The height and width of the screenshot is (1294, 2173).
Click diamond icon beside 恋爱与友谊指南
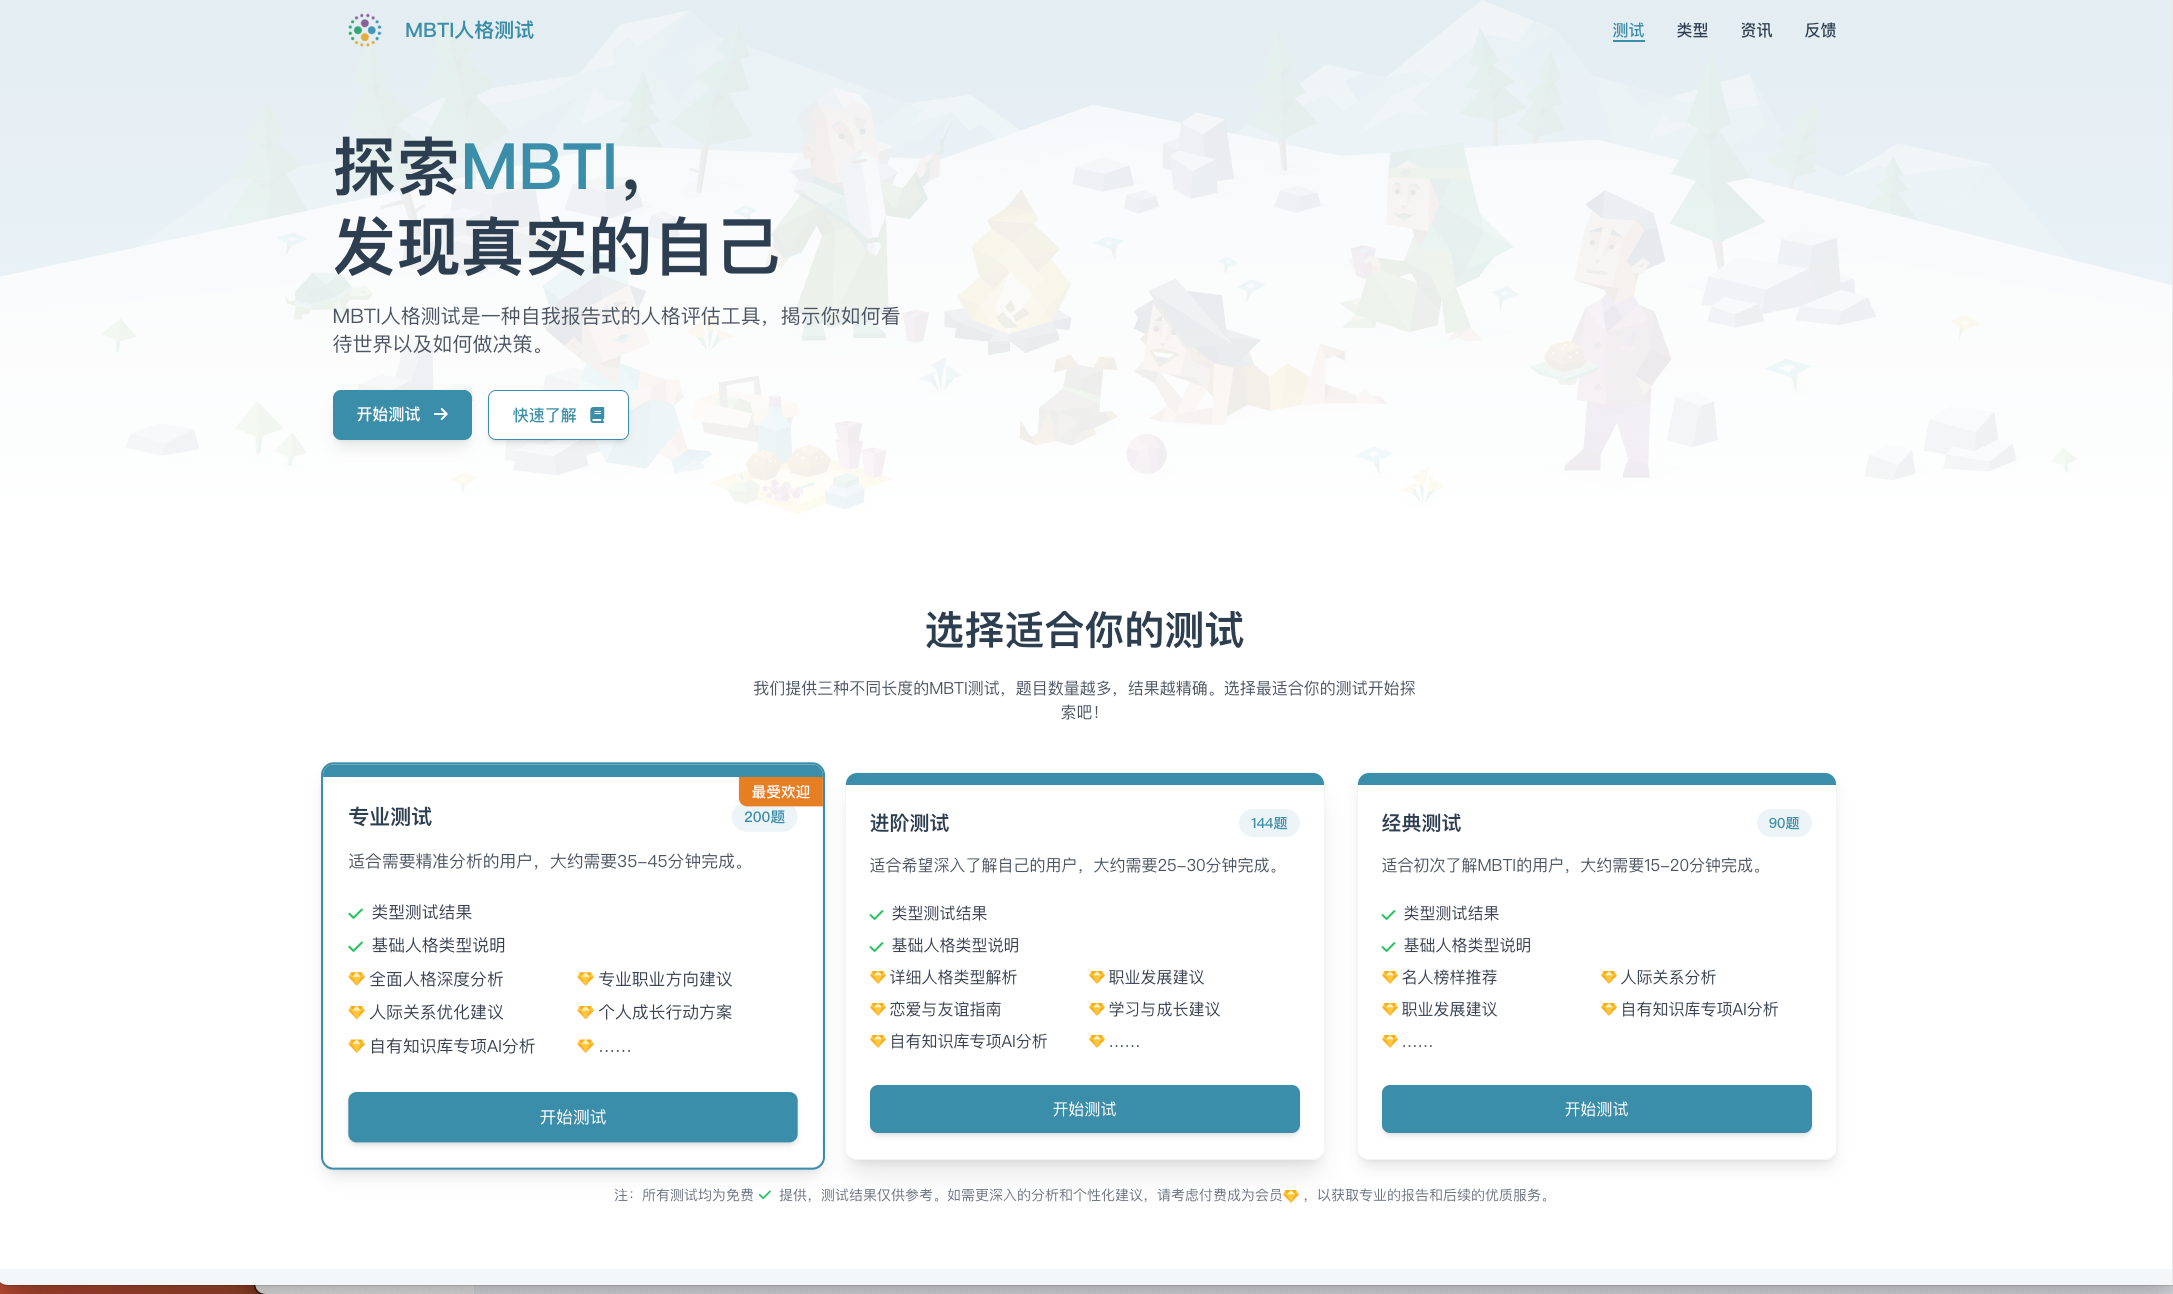pyautogui.click(x=877, y=1009)
